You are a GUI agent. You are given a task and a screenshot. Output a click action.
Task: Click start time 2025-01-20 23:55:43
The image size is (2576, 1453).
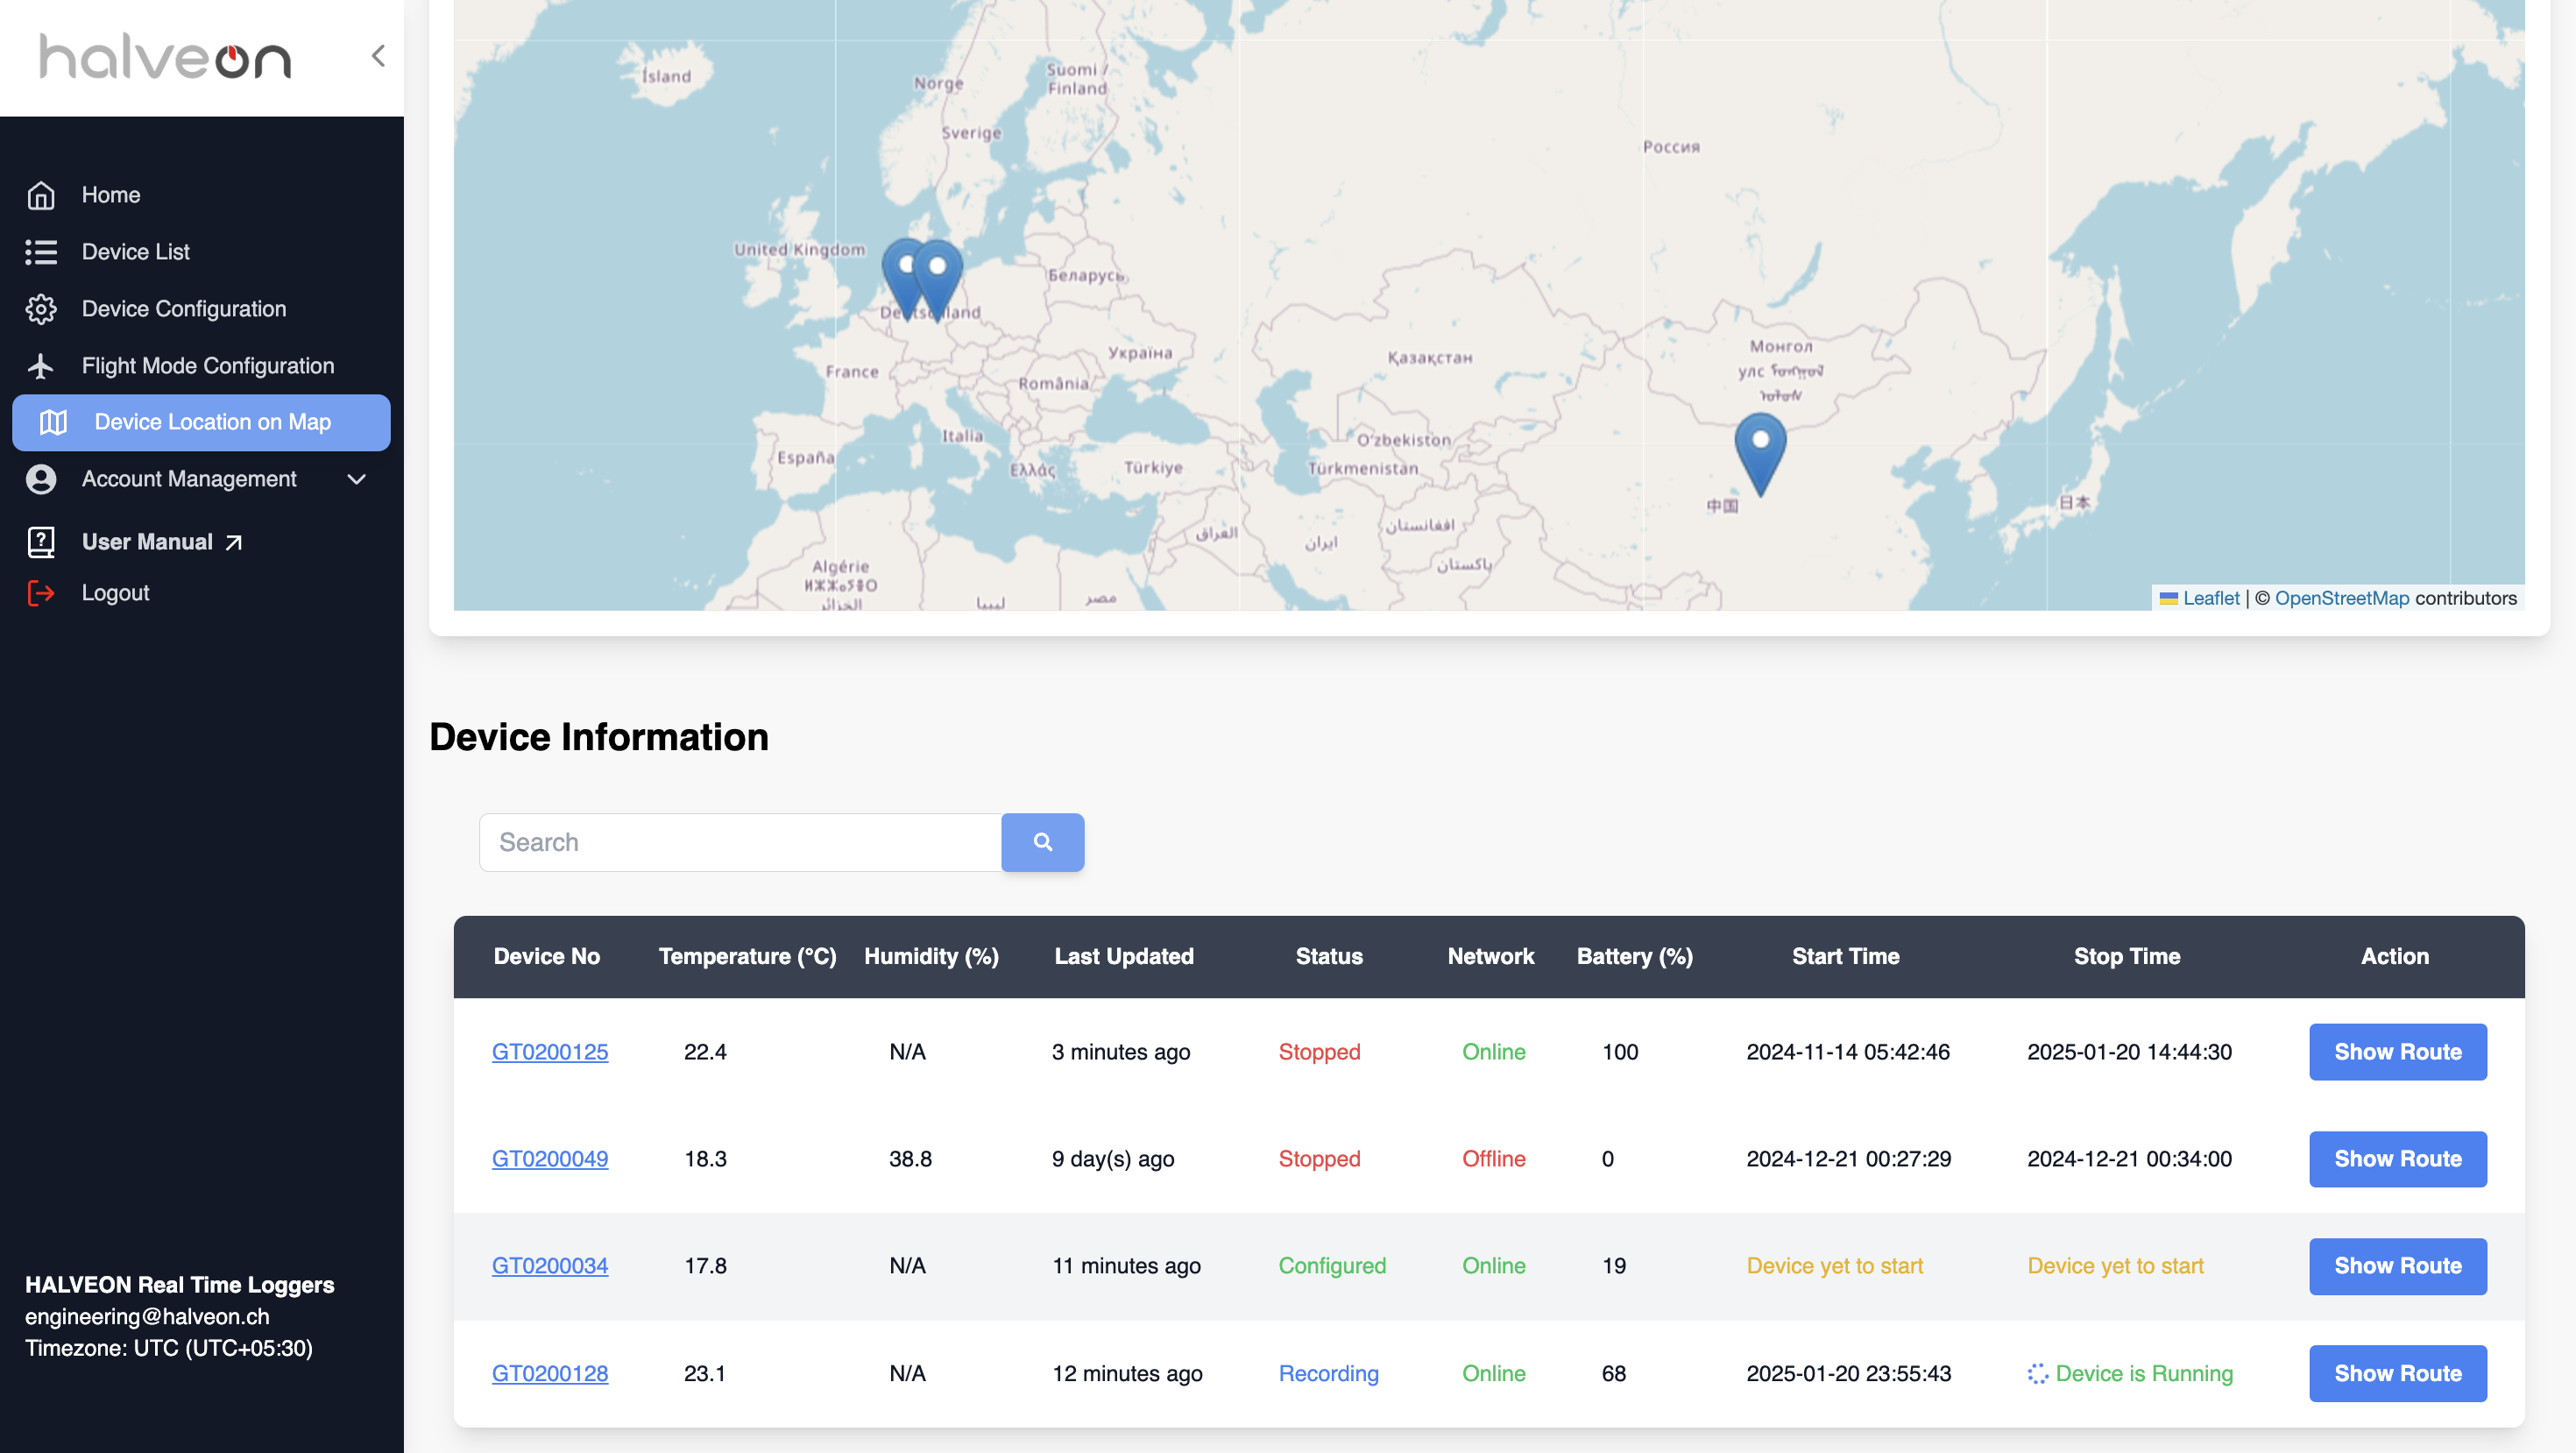[1848, 1373]
